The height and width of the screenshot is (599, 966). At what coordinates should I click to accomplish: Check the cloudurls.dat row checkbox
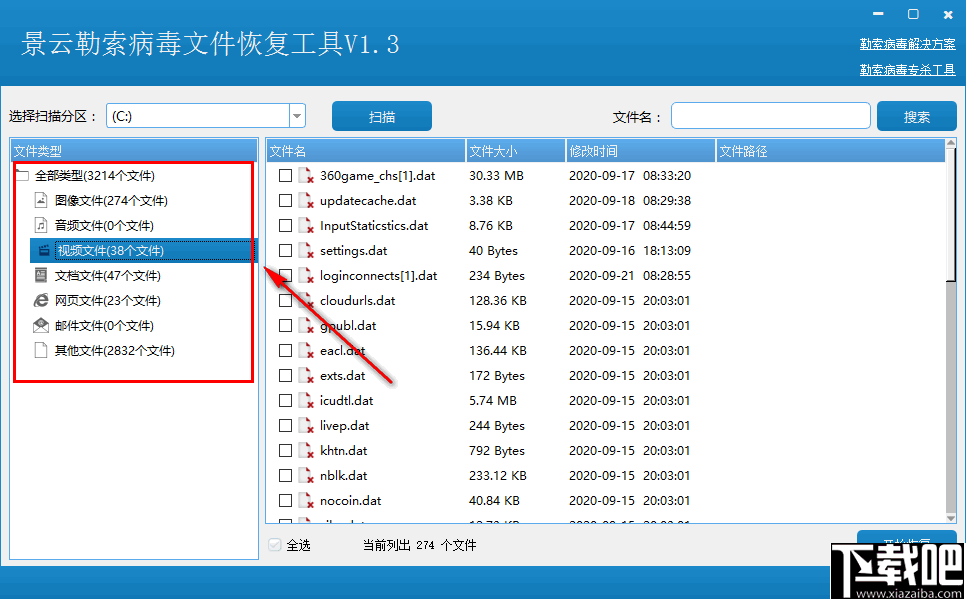[x=285, y=300]
